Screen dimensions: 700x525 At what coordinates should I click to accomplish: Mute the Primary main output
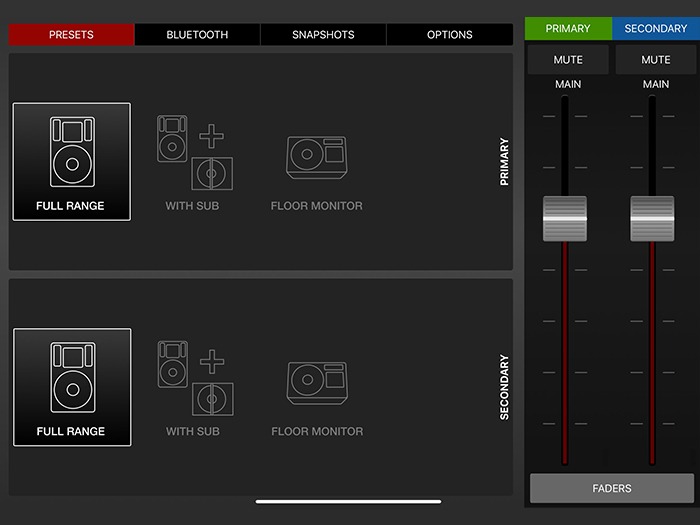tap(568, 59)
